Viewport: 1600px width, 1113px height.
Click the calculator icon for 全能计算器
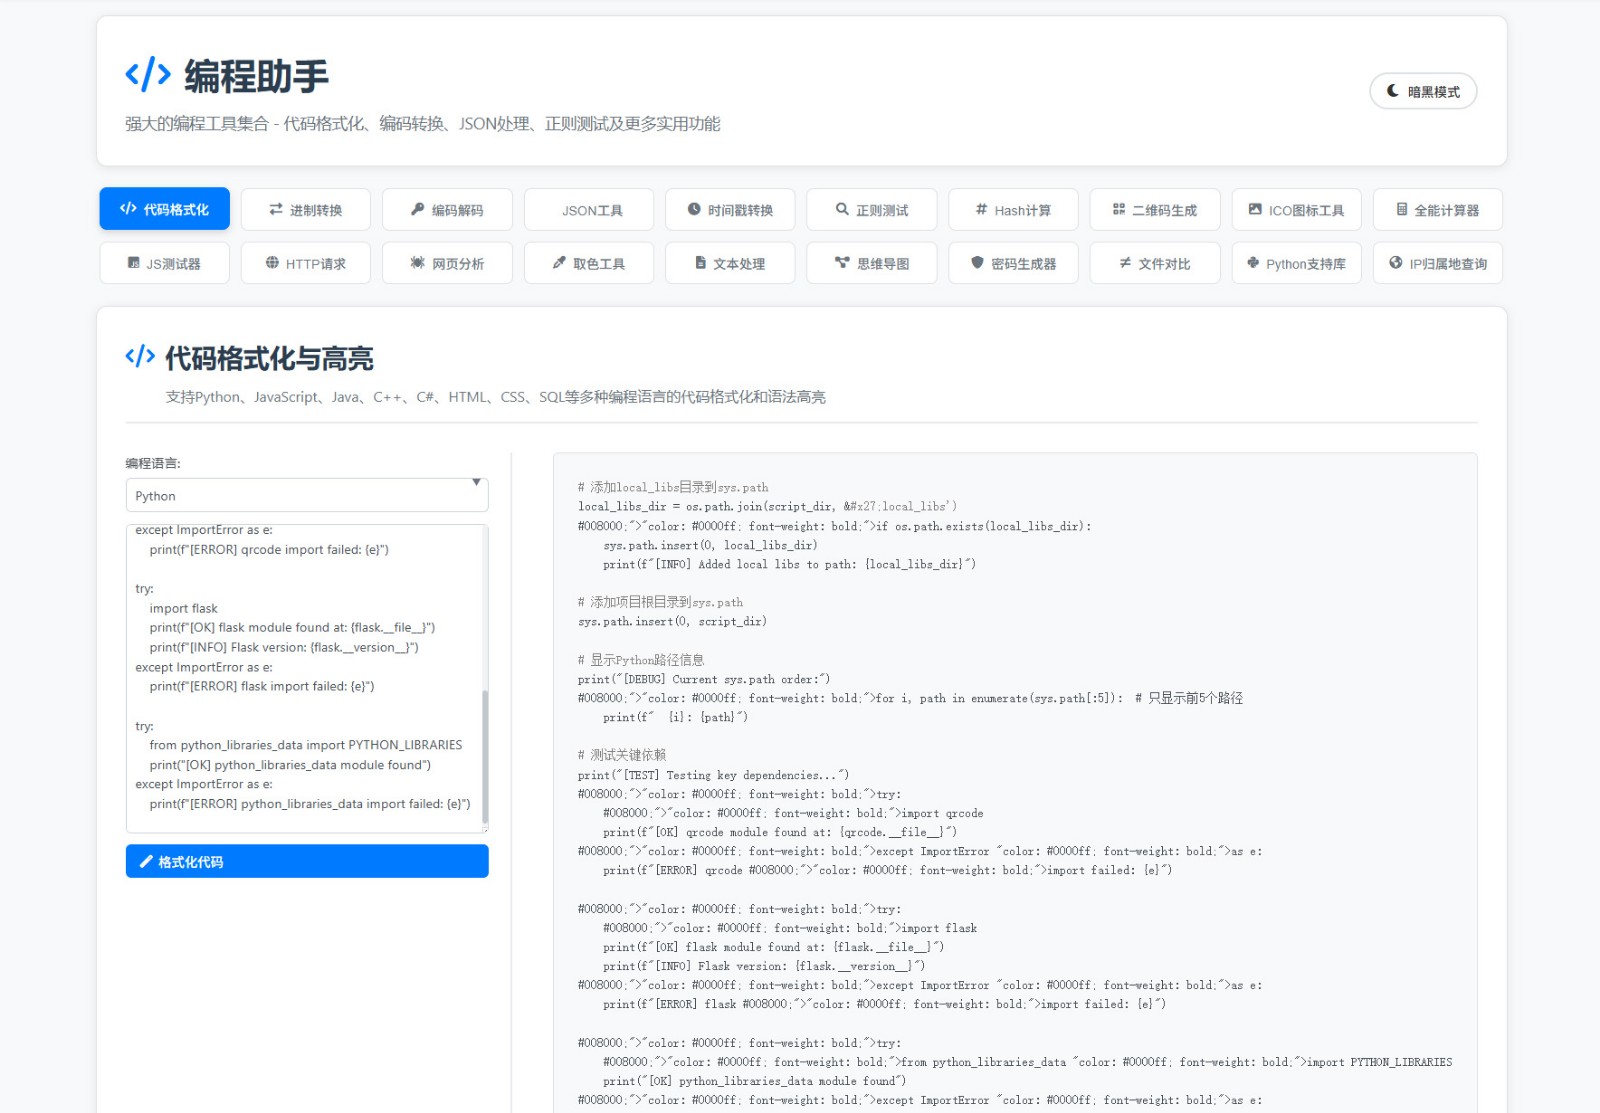pos(1402,209)
